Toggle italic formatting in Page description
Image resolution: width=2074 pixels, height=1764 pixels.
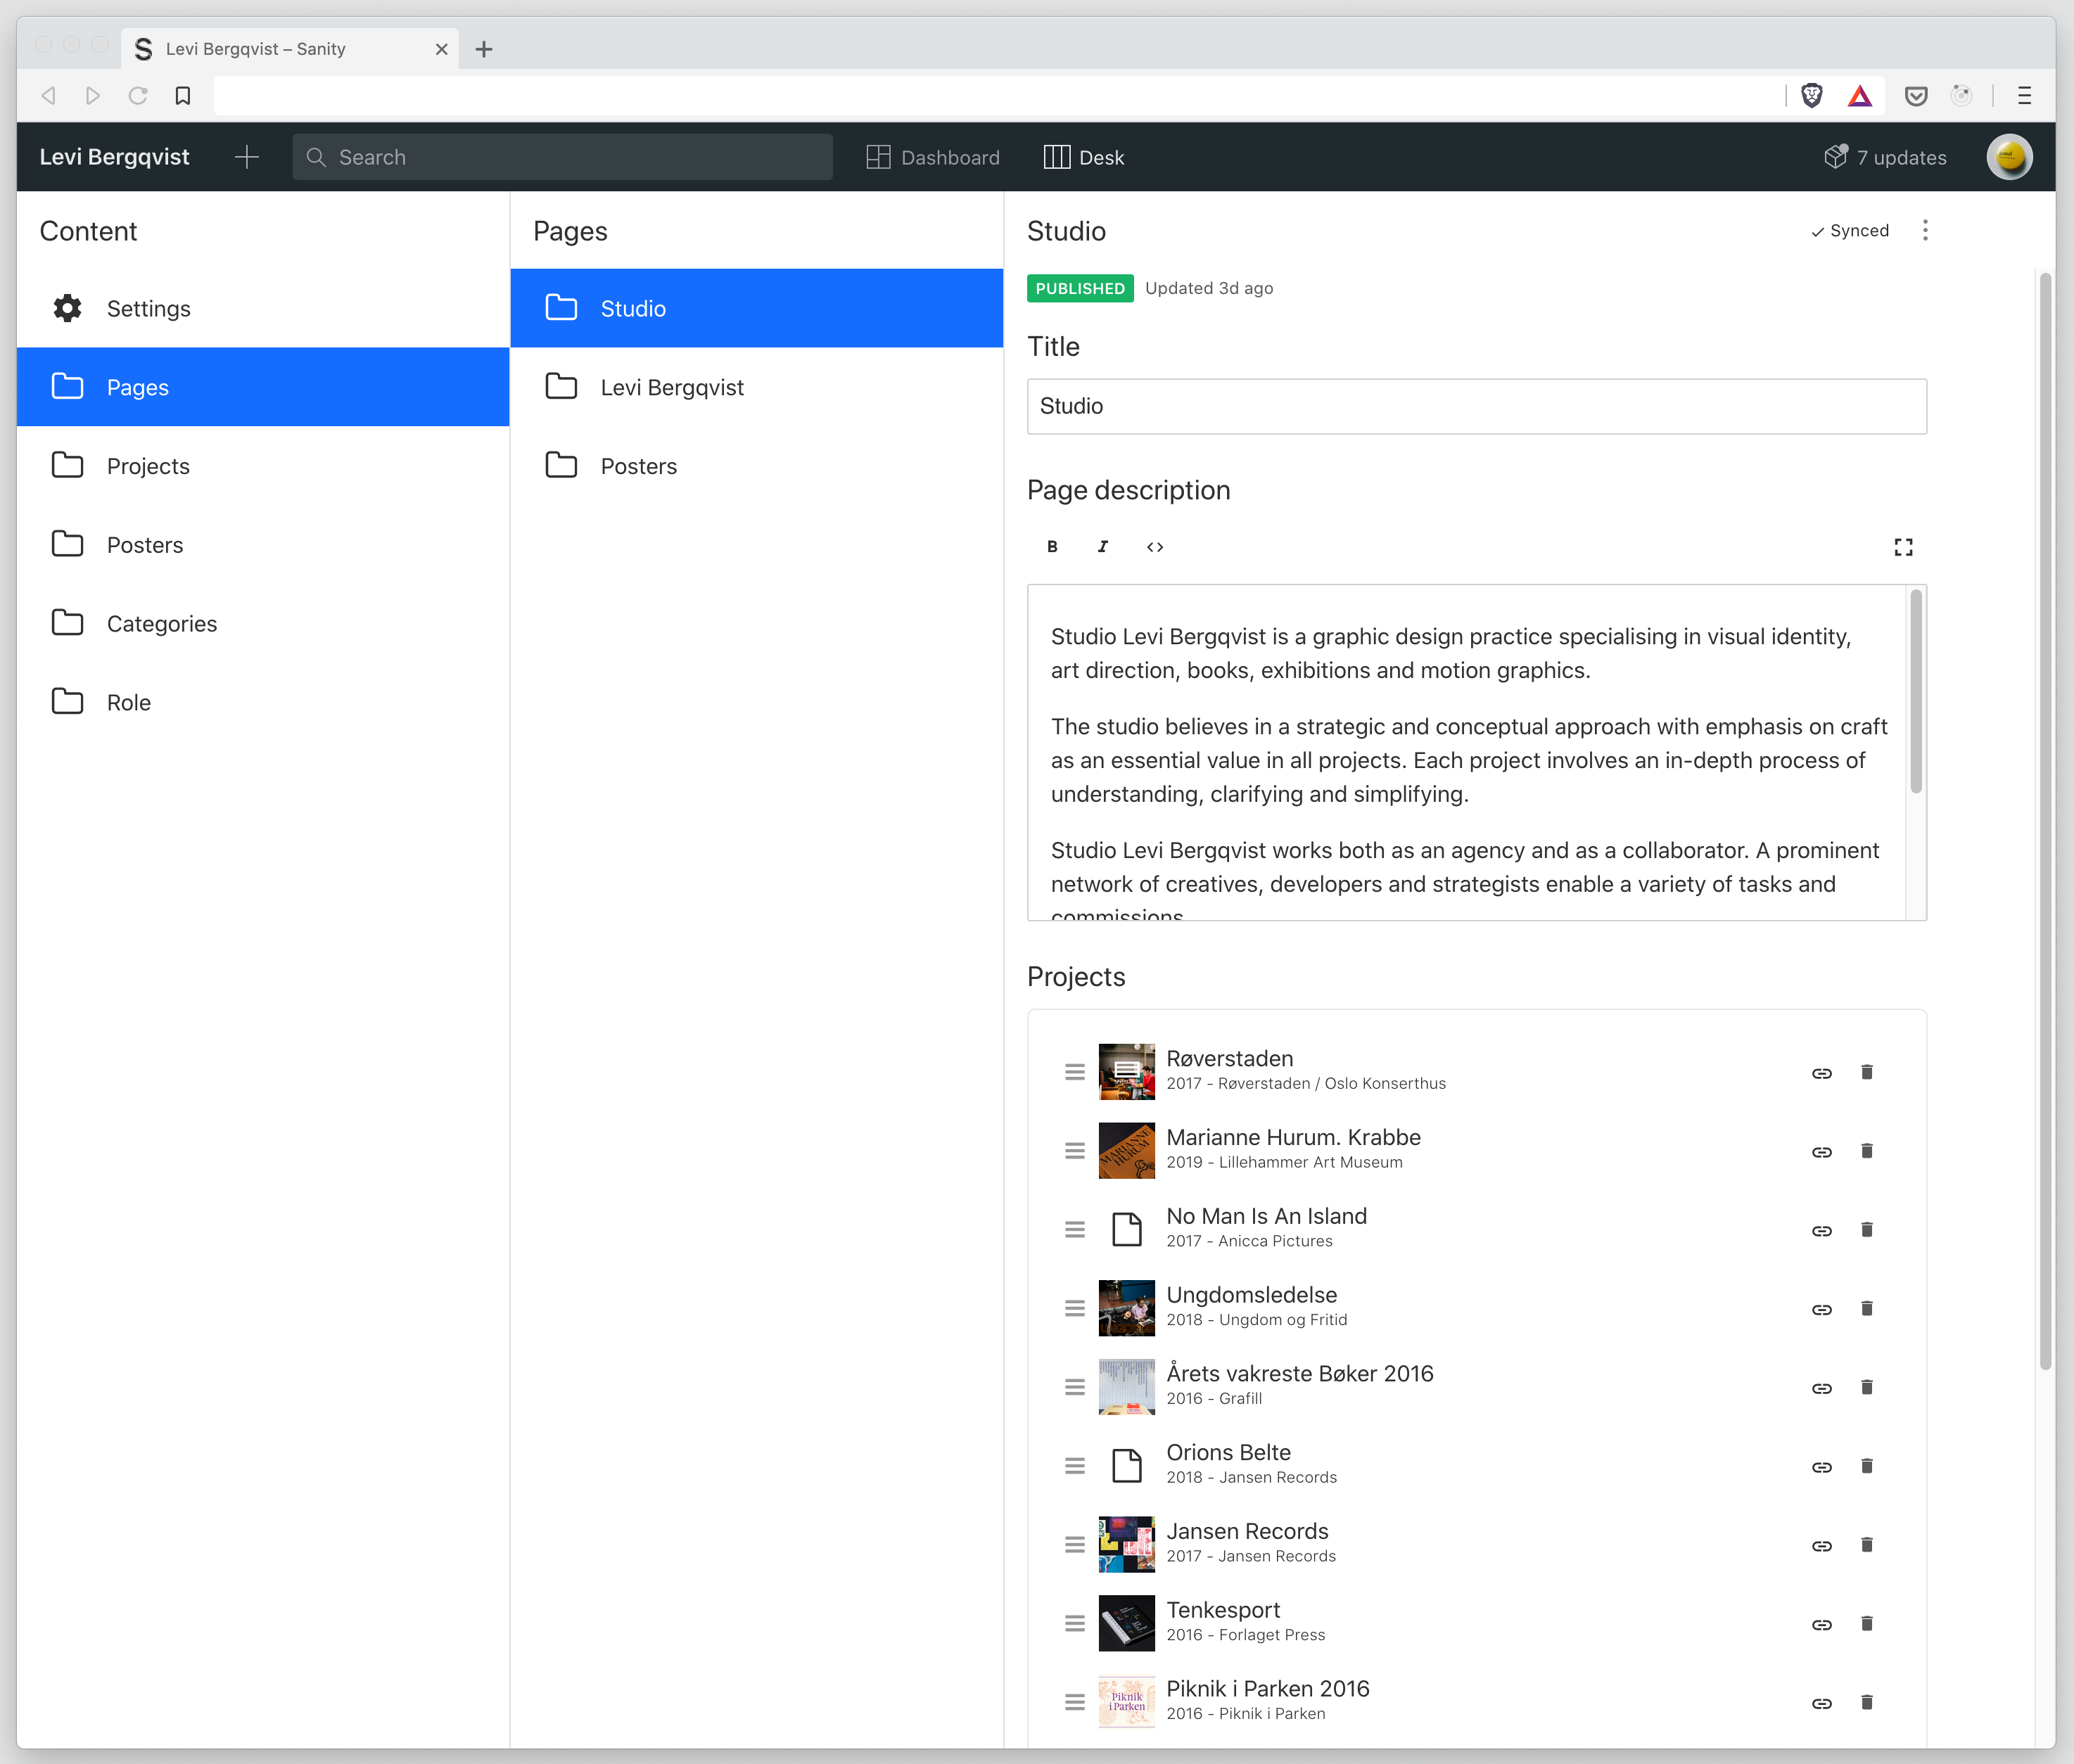point(1103,546)
